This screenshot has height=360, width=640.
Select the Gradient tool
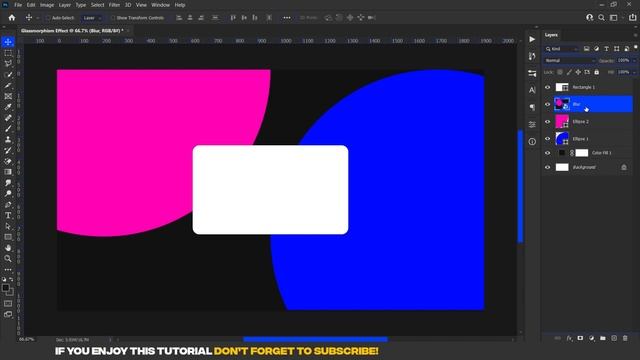tap(8, 172)
